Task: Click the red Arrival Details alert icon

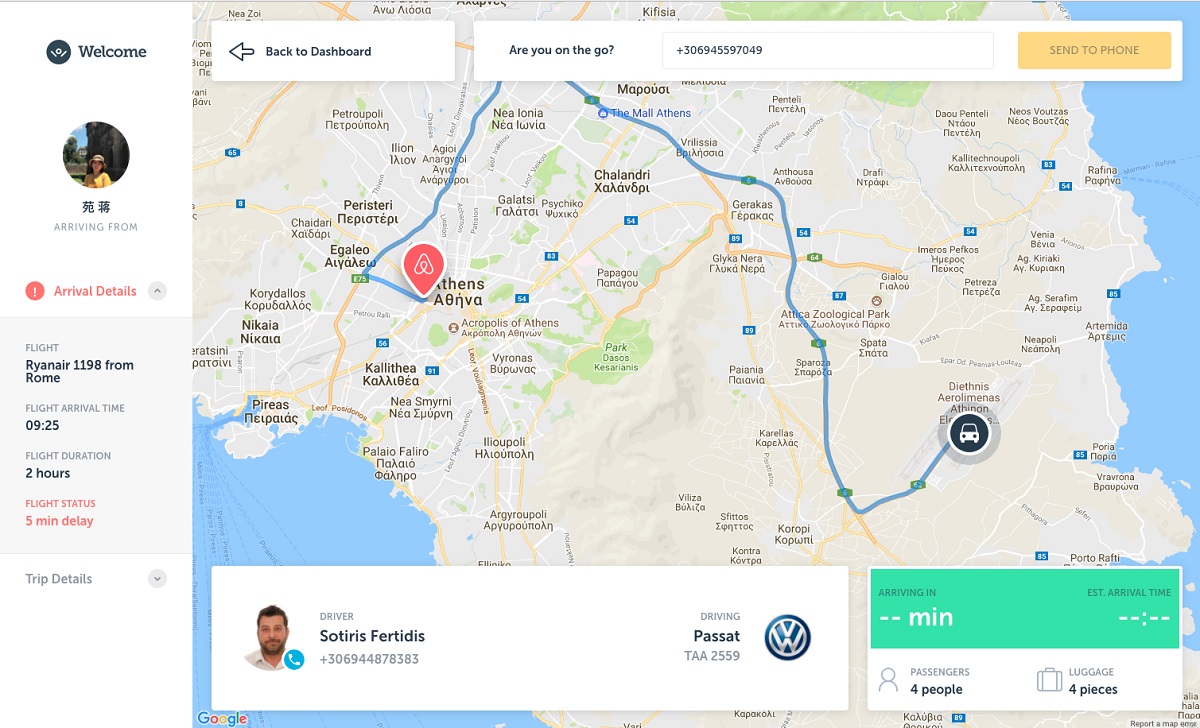Action: [35, 291]
